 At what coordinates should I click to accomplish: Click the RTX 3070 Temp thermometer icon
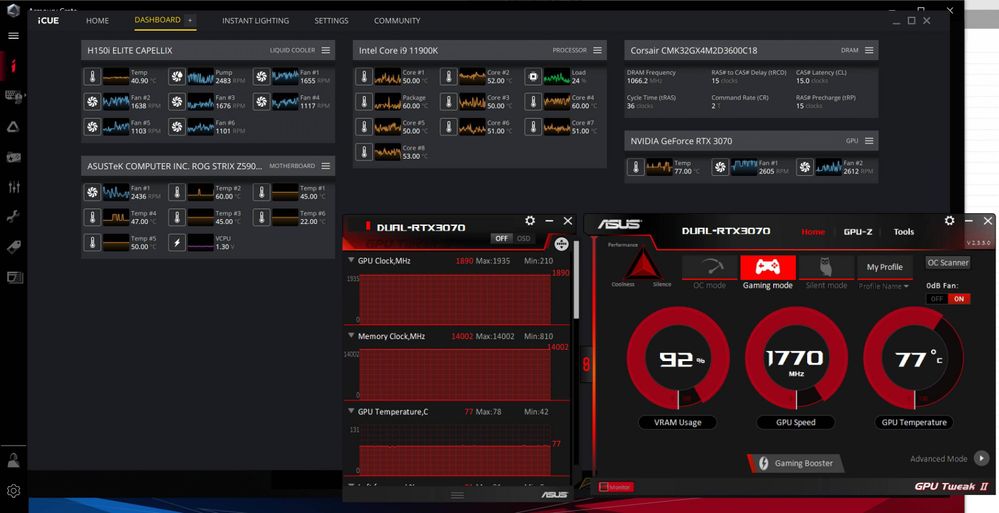point(635,167)
